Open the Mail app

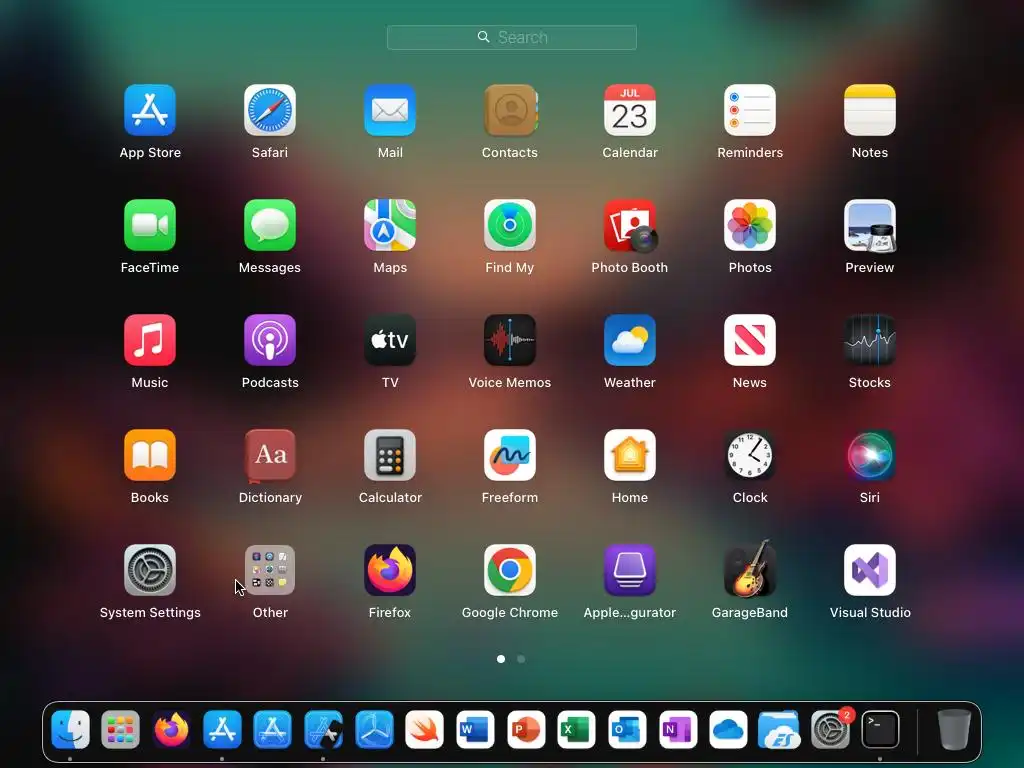[390, 110]
